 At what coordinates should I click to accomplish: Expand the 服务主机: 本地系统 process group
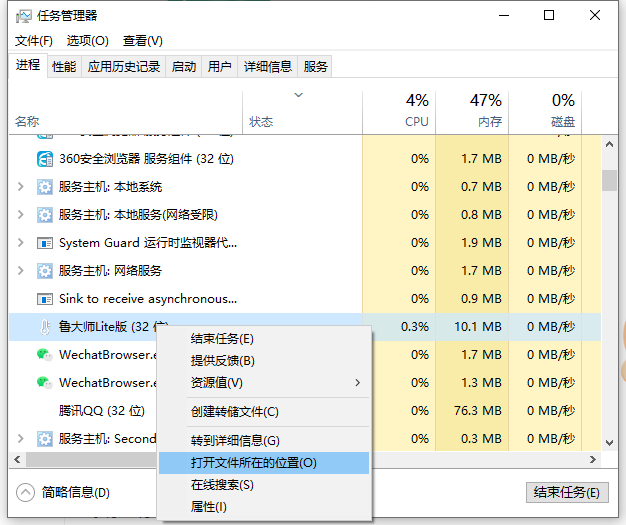(21, 187)
